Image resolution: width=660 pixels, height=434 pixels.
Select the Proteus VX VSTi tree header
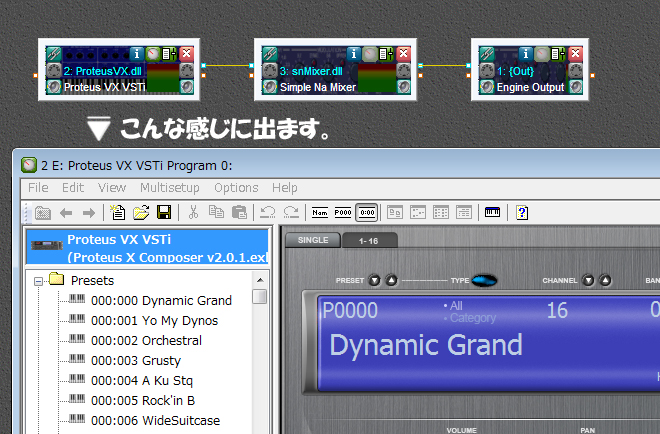click(147, 247)
